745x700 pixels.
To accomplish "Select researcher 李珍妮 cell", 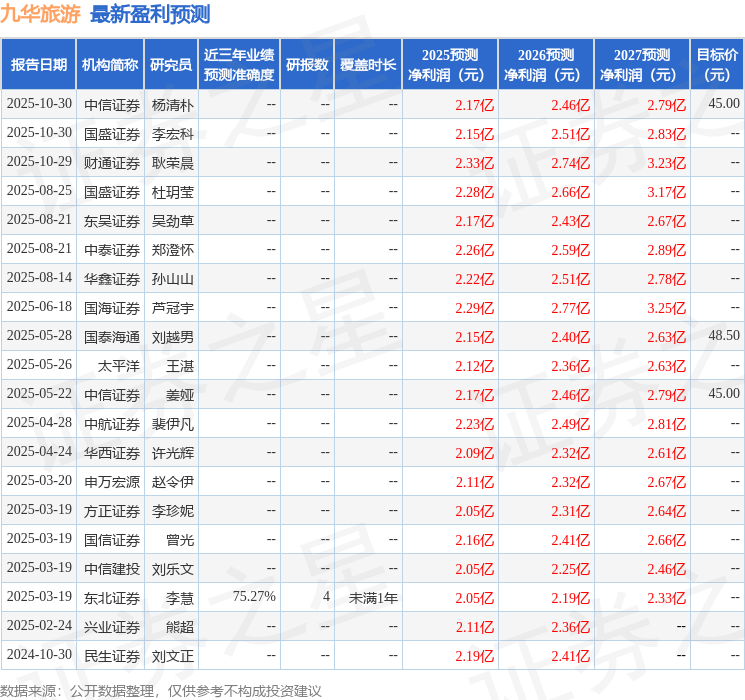I will click(172, 511).
